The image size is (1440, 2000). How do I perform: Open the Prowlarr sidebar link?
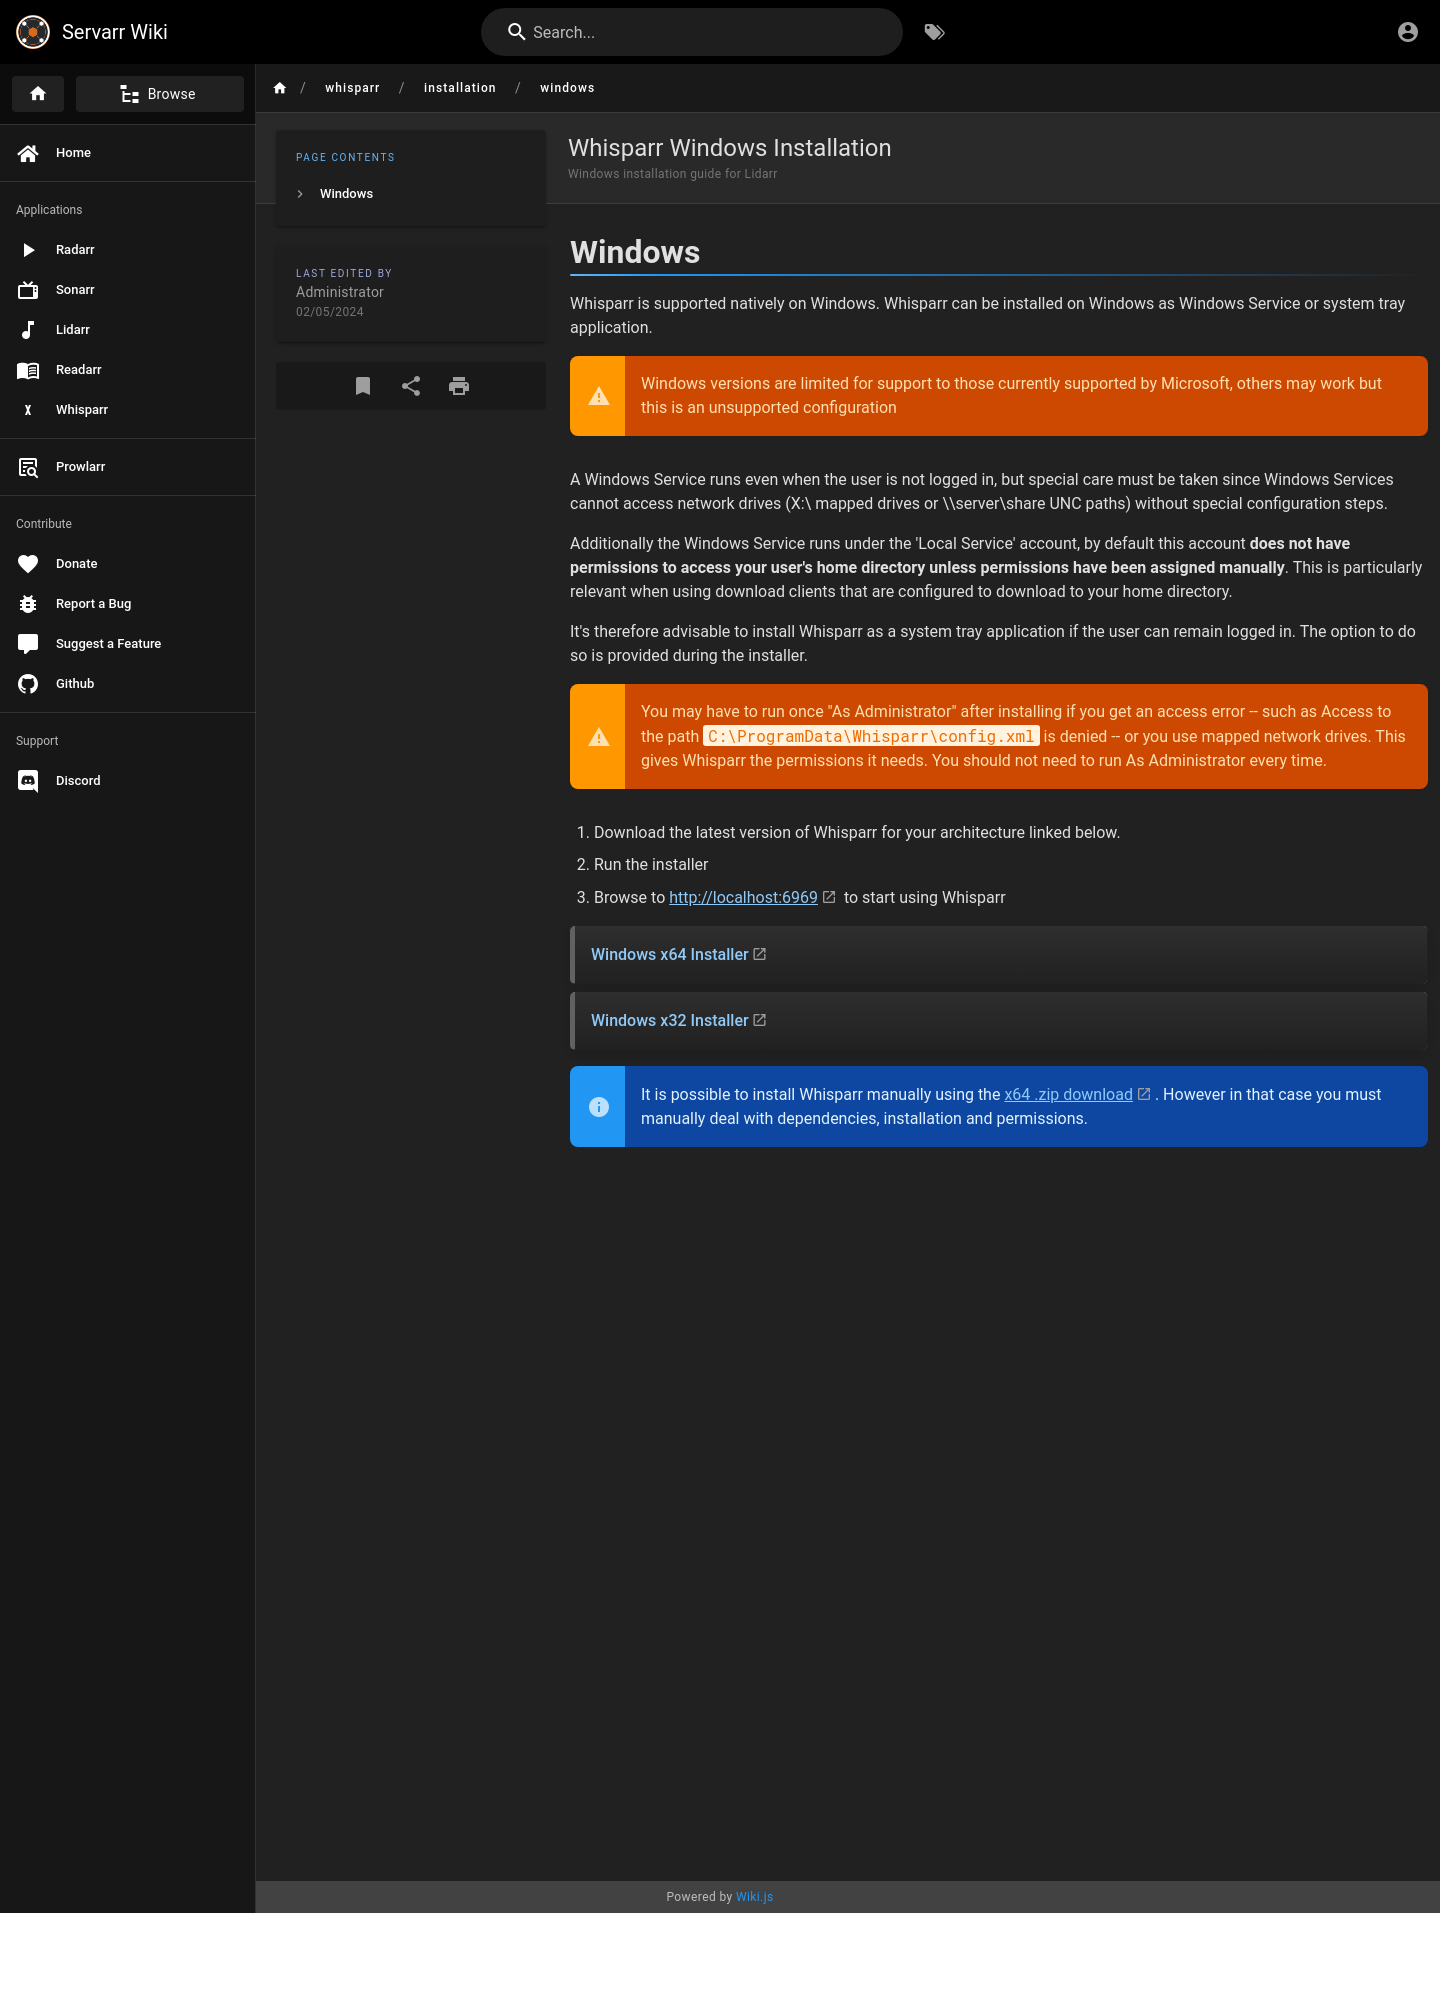tap(128, 467)
